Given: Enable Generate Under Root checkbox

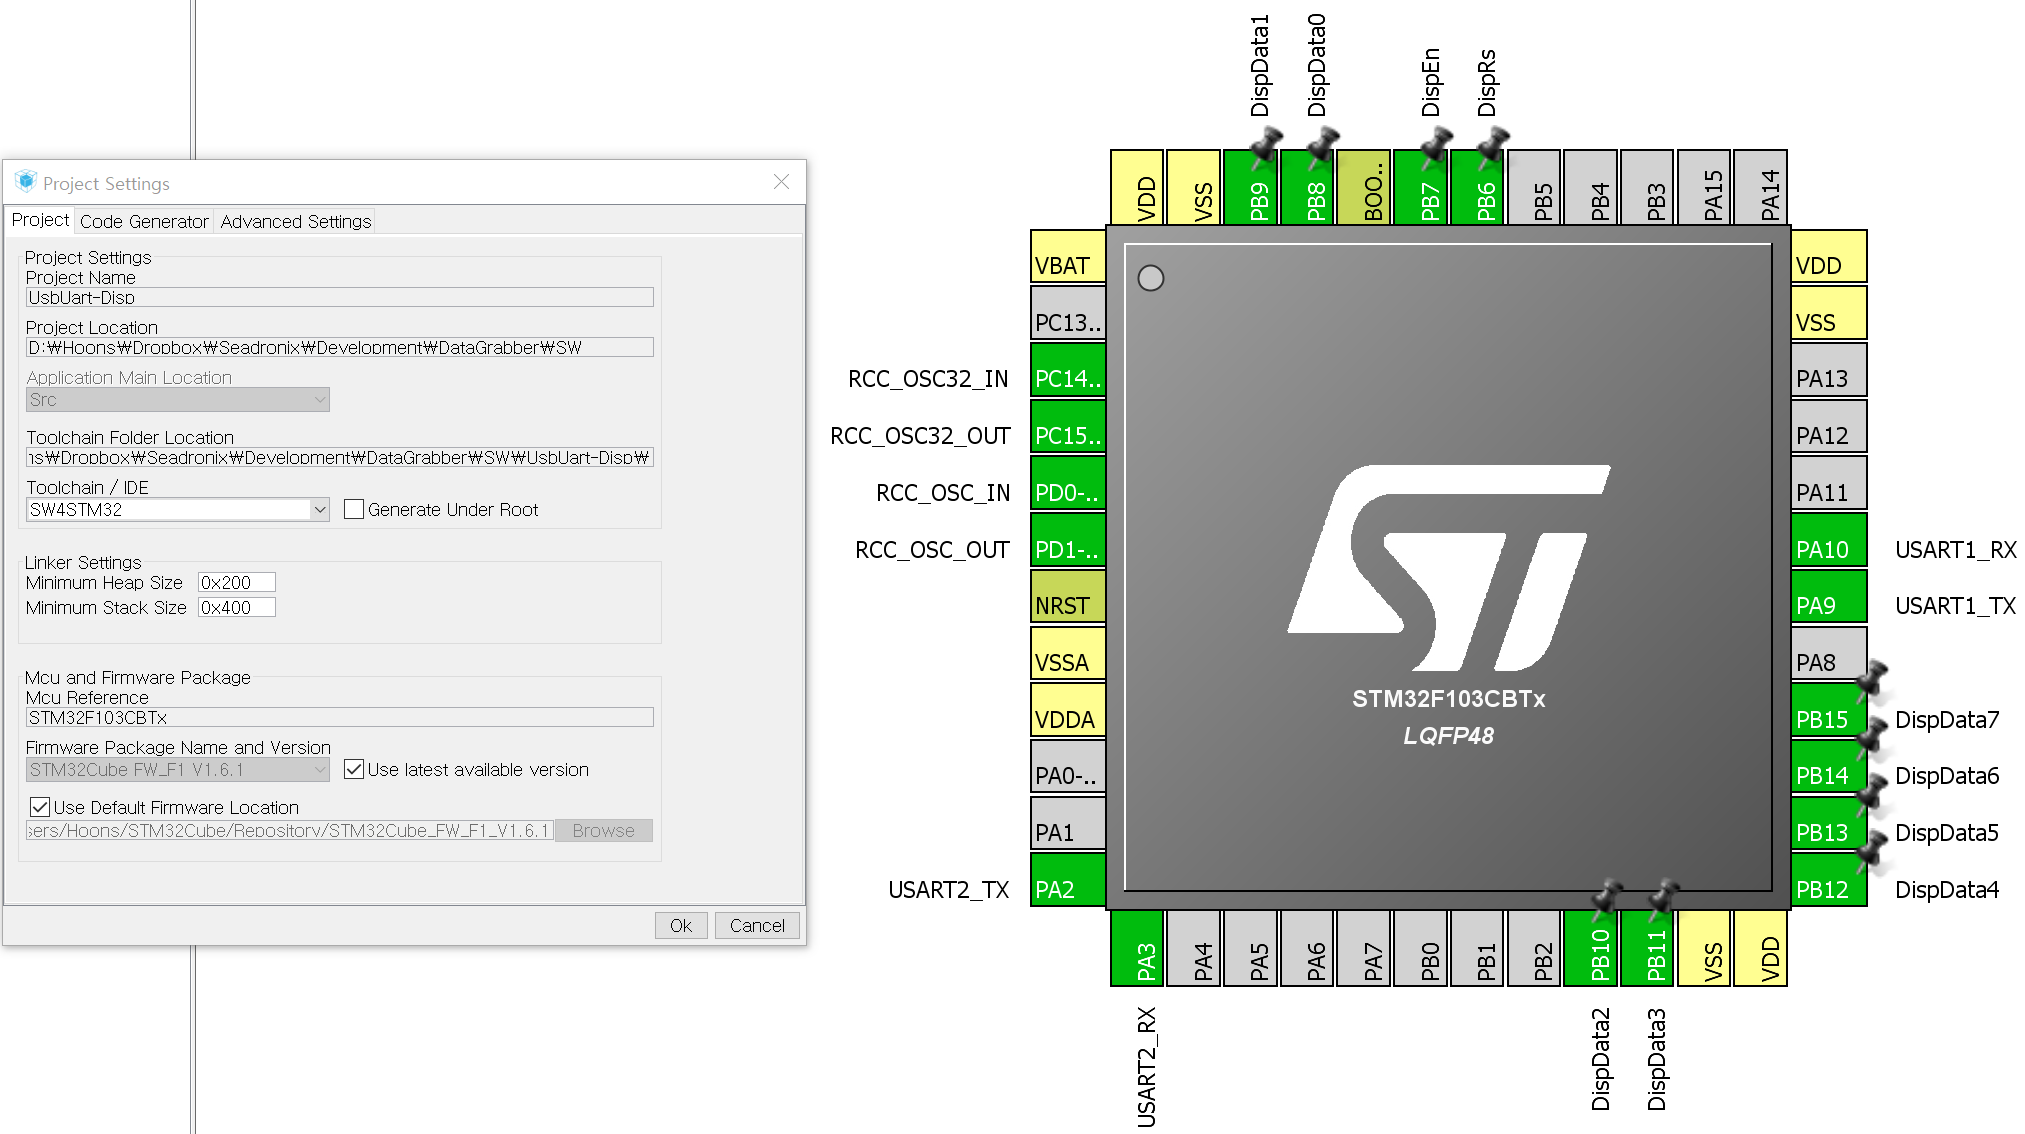Looking at the screenshot, I should pos(354,510).
